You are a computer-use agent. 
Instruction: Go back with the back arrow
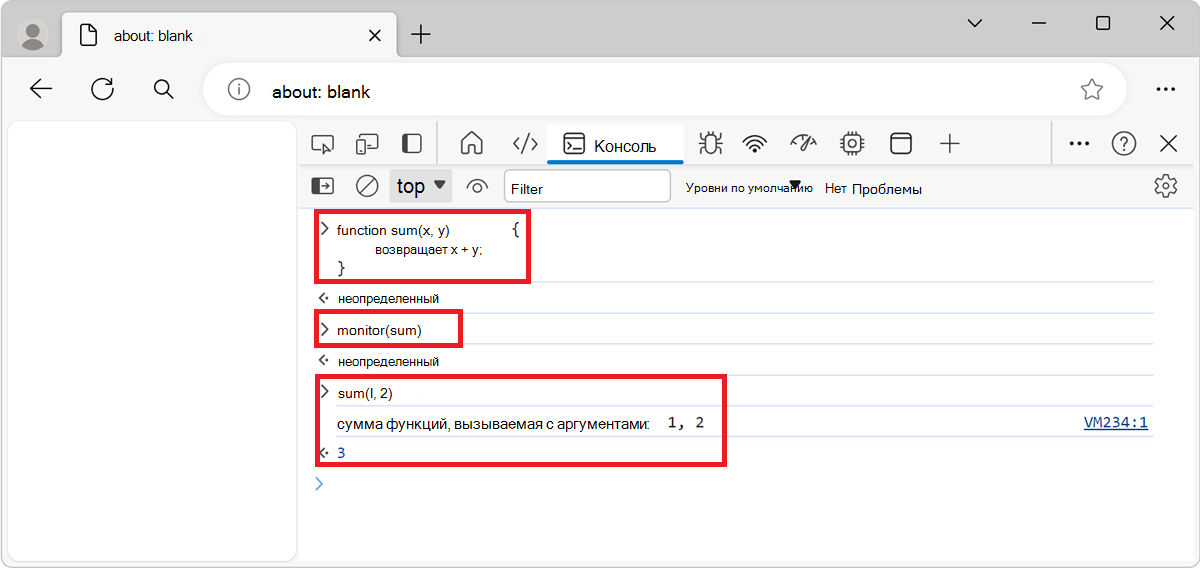41,90
